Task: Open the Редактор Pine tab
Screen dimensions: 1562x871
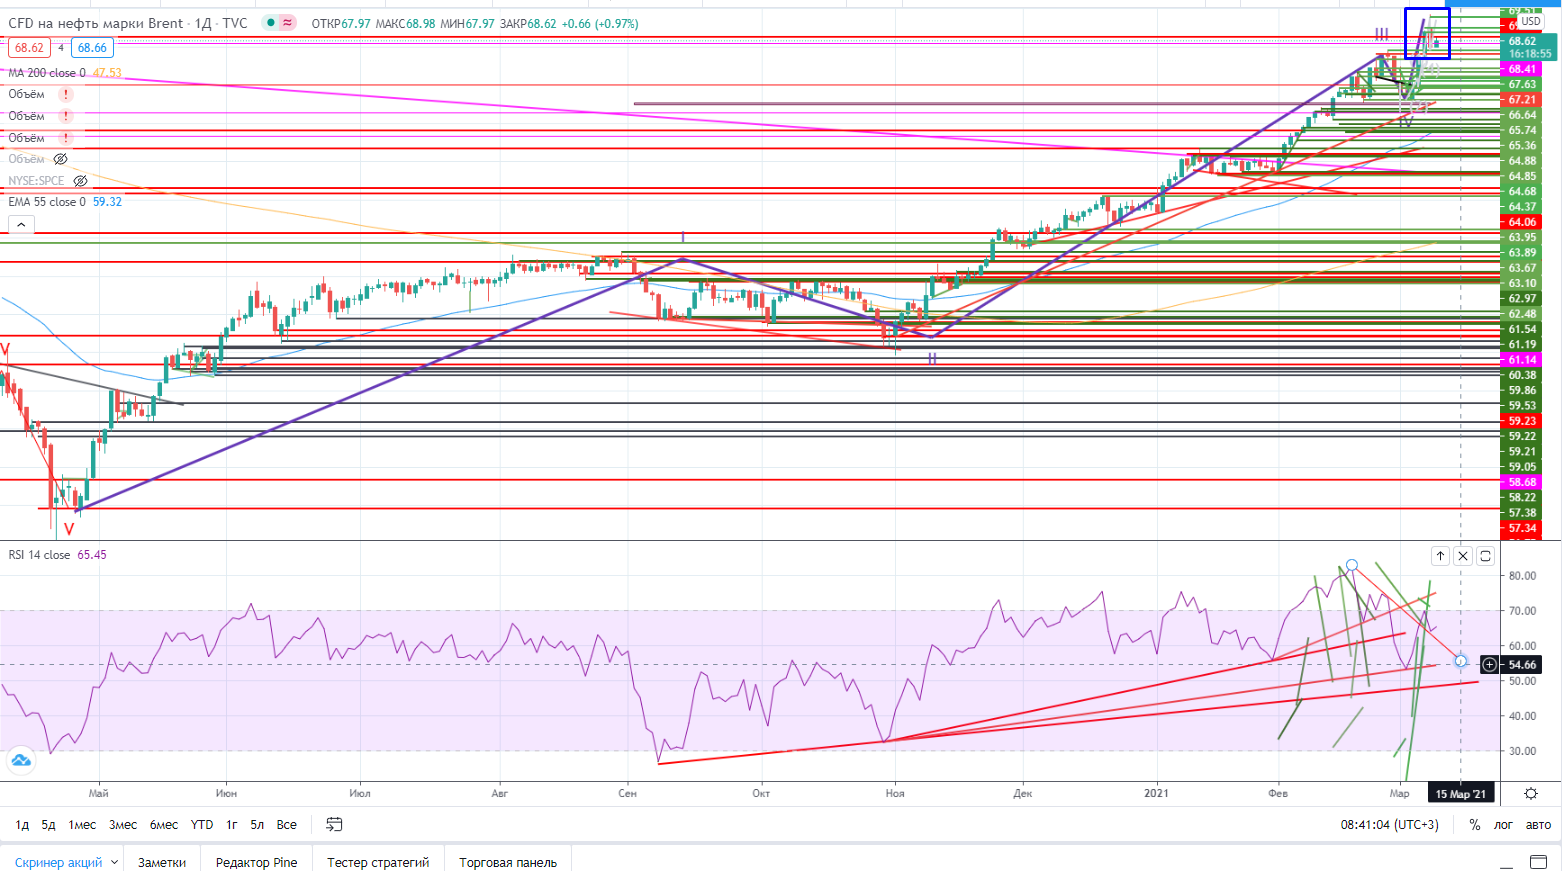Action: click(x=256, y=862)
